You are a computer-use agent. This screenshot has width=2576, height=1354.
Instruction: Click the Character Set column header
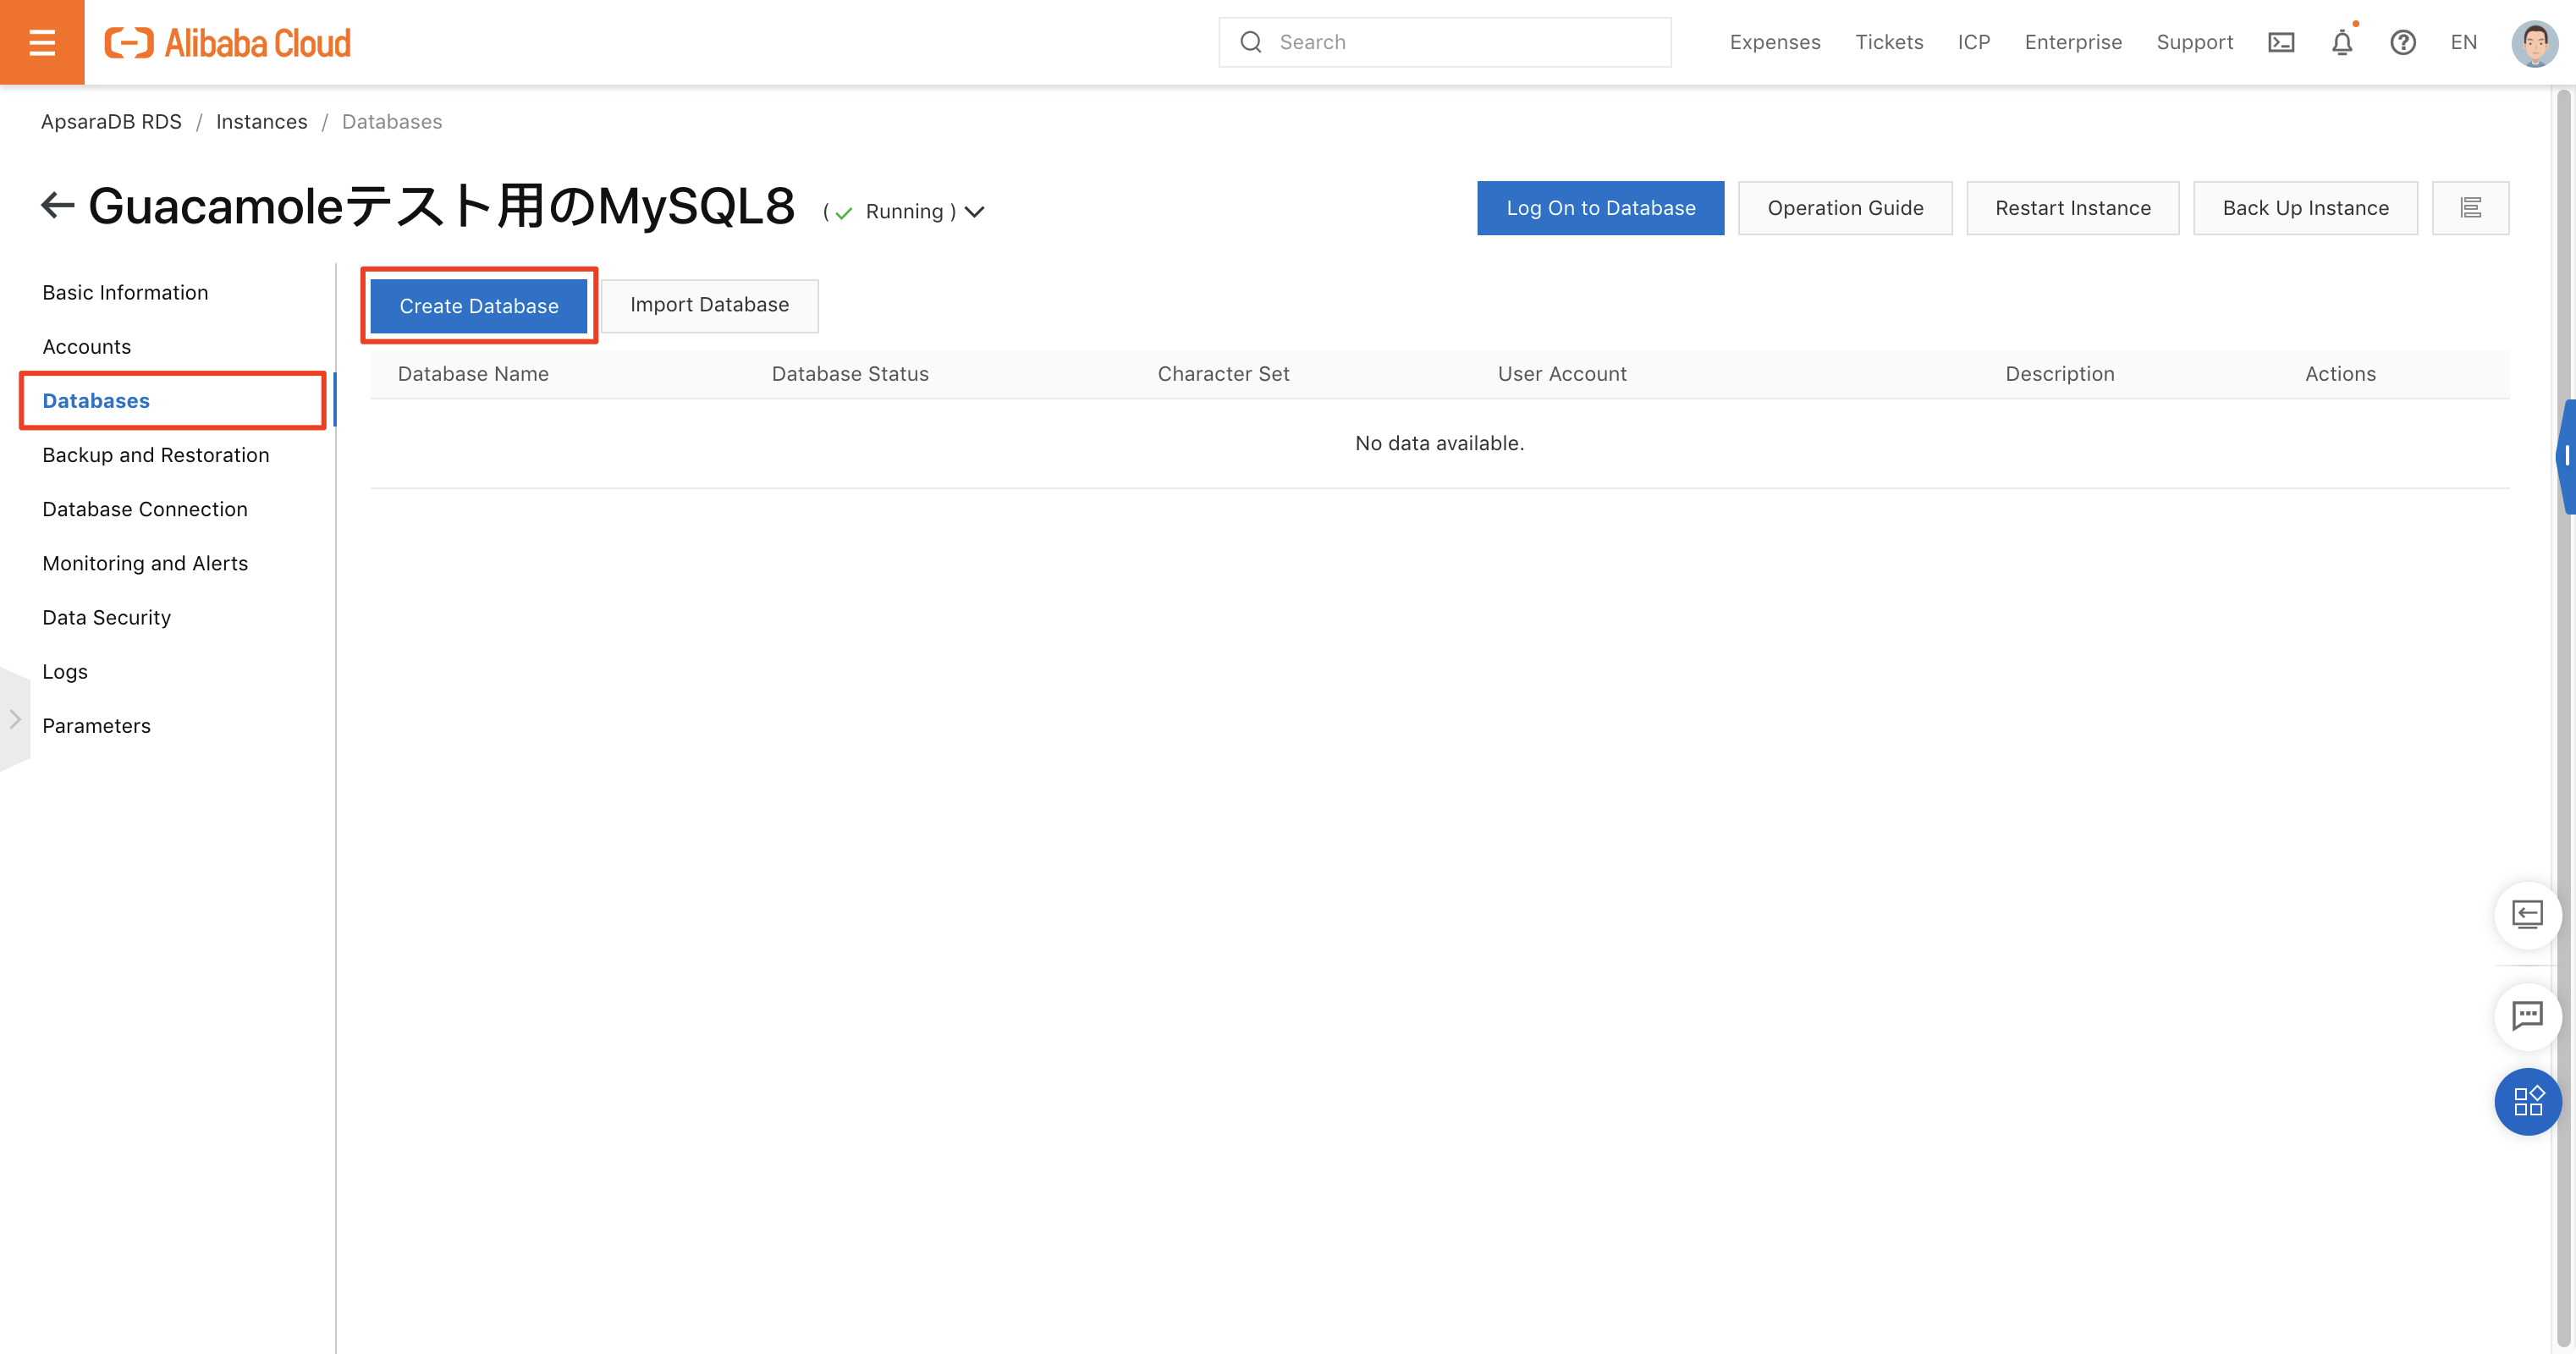click(x=1223, y=374)
